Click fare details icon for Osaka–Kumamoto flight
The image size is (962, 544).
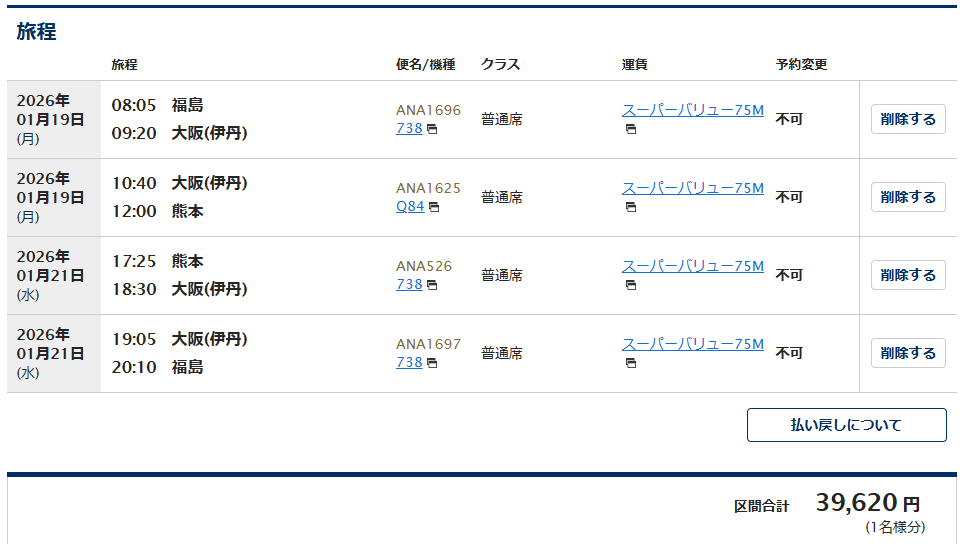pos(631,207)
